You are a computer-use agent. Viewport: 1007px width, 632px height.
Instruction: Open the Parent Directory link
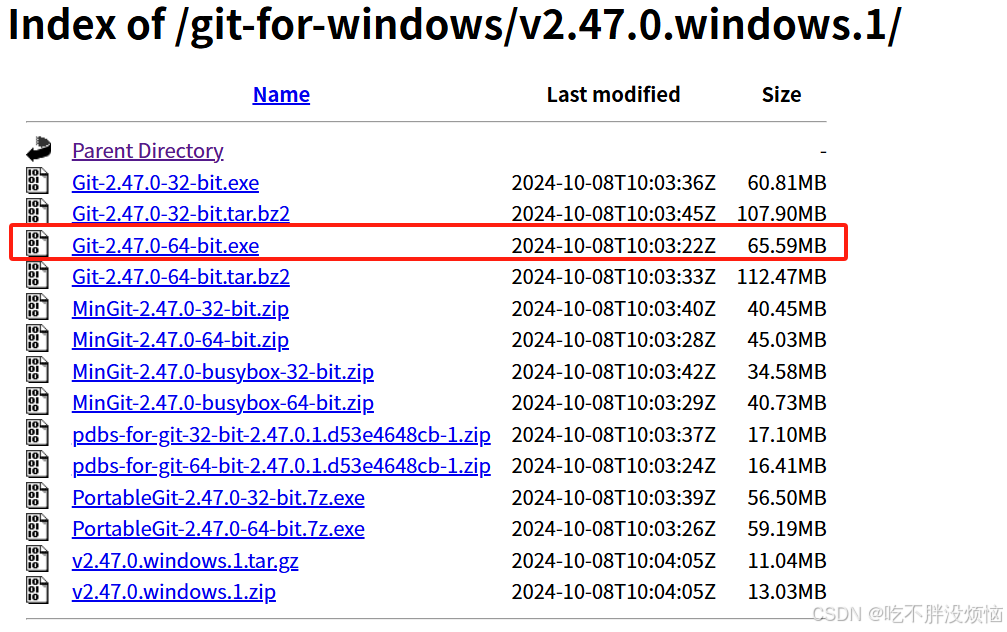(x=148, y=151)
